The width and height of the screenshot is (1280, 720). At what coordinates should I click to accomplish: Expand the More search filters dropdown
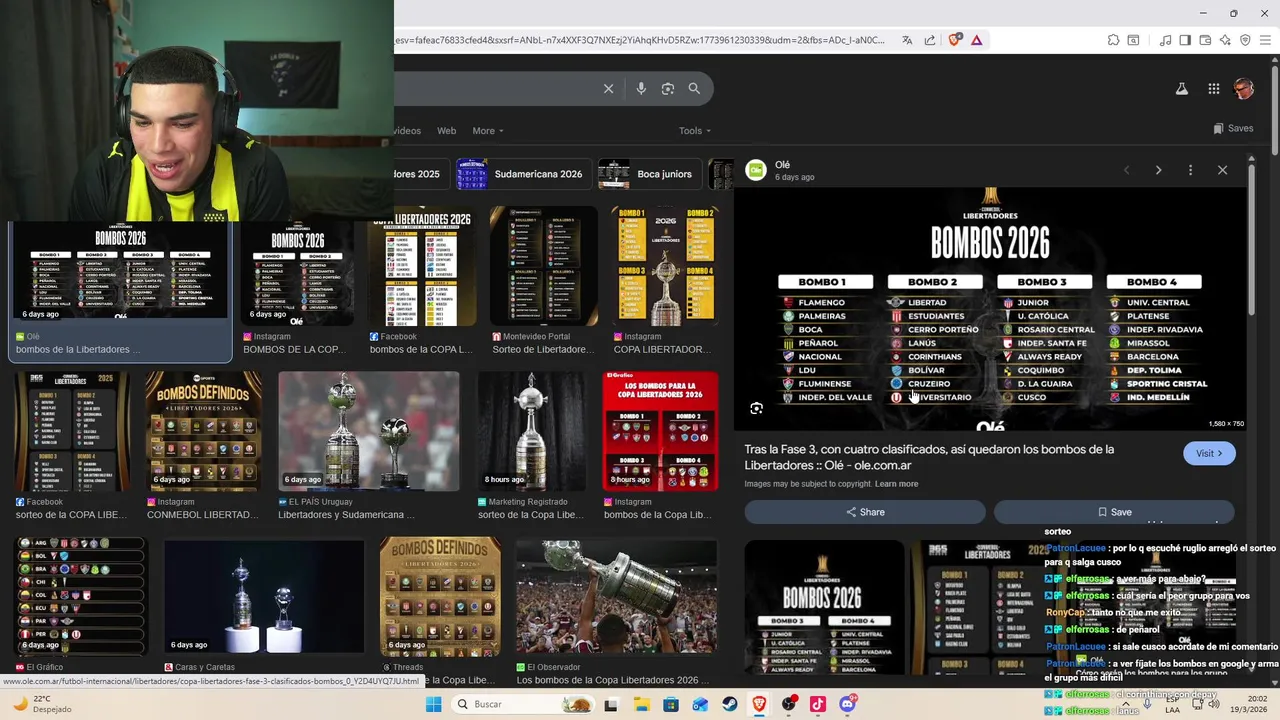pos(488,131)
